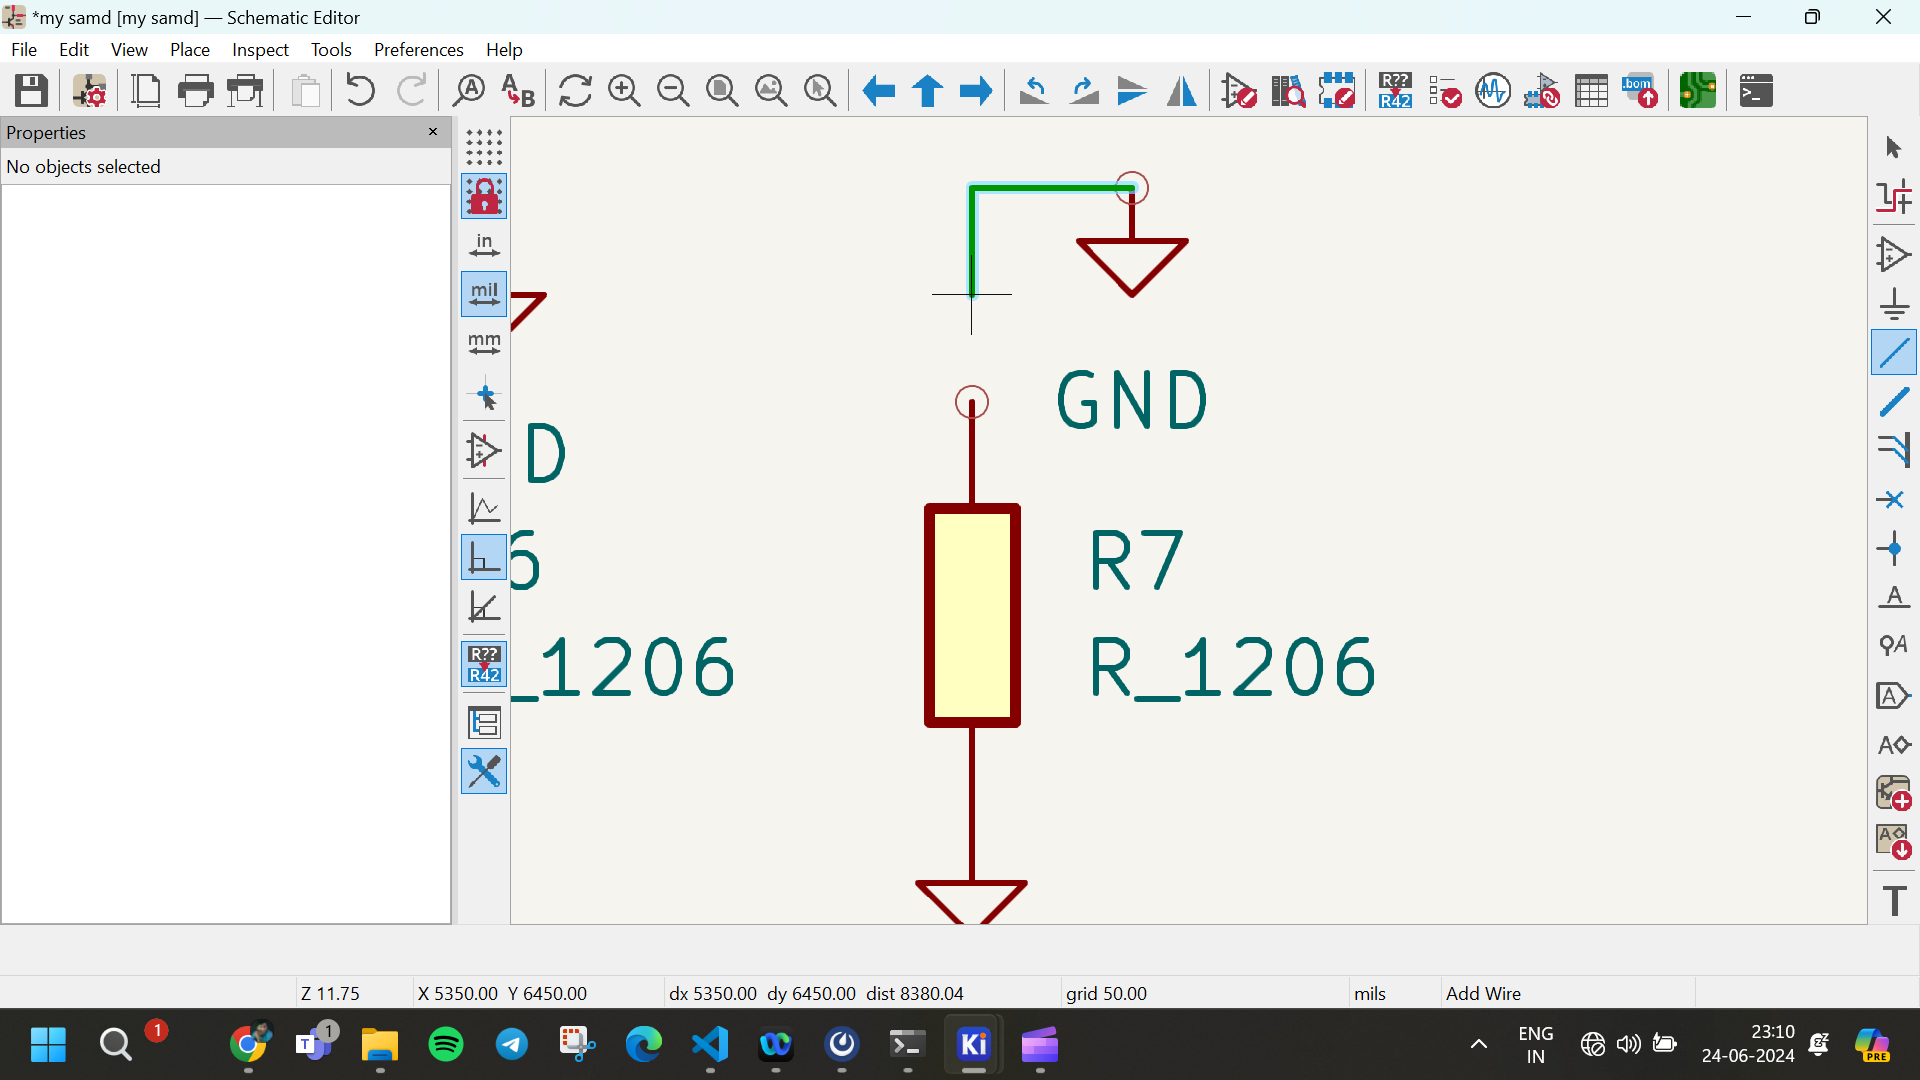Viewport: 1920px width, 1080px height.
Task: Open the scripting console icon
Action: (1756, 91)
